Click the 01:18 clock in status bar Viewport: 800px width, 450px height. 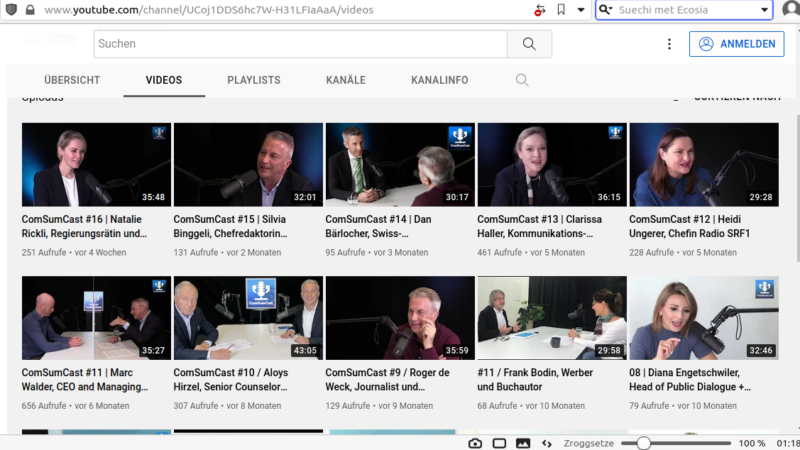788,443
